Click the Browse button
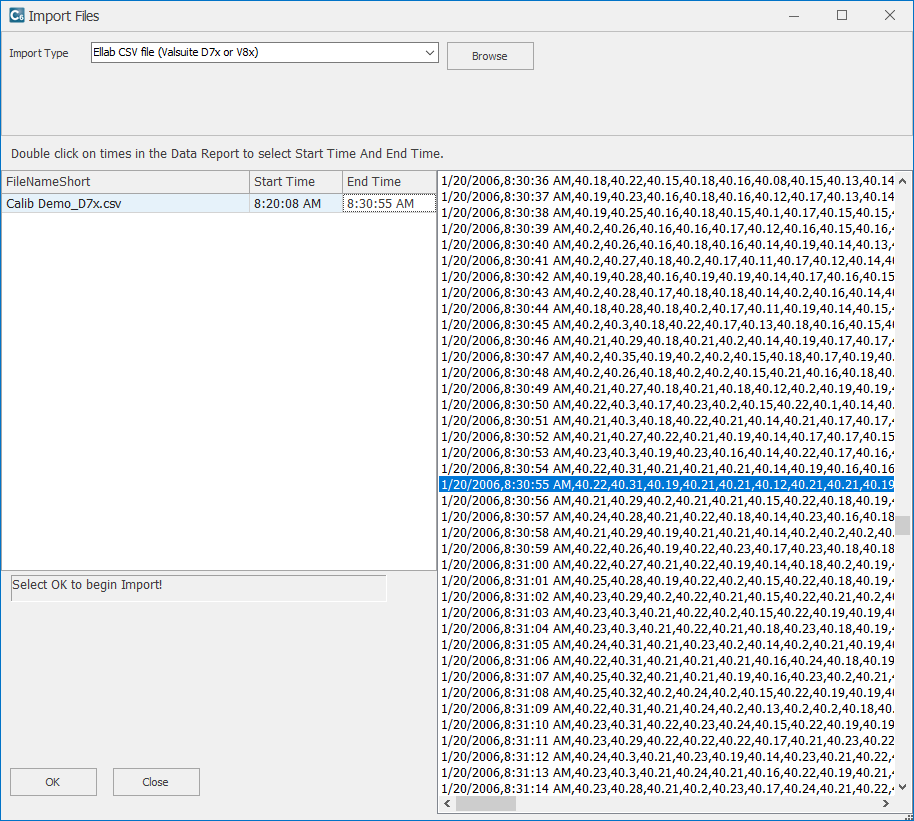Image resolution: width=914 pixels, height=821 pixels. [x=490, y=56]
